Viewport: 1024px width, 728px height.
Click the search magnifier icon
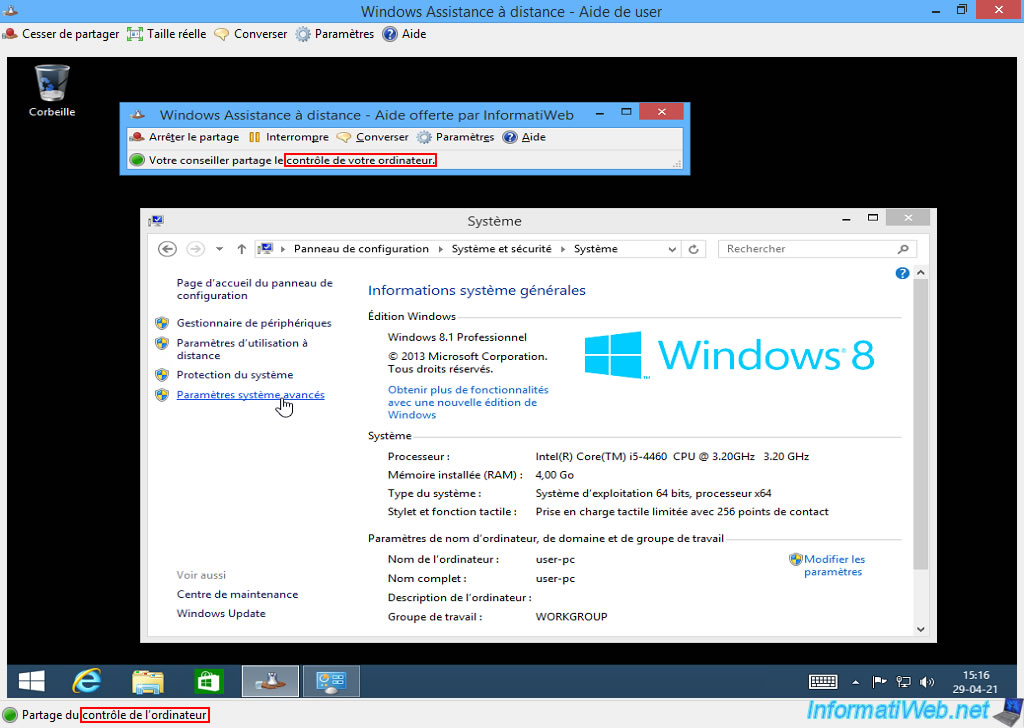tap(903, 249)
